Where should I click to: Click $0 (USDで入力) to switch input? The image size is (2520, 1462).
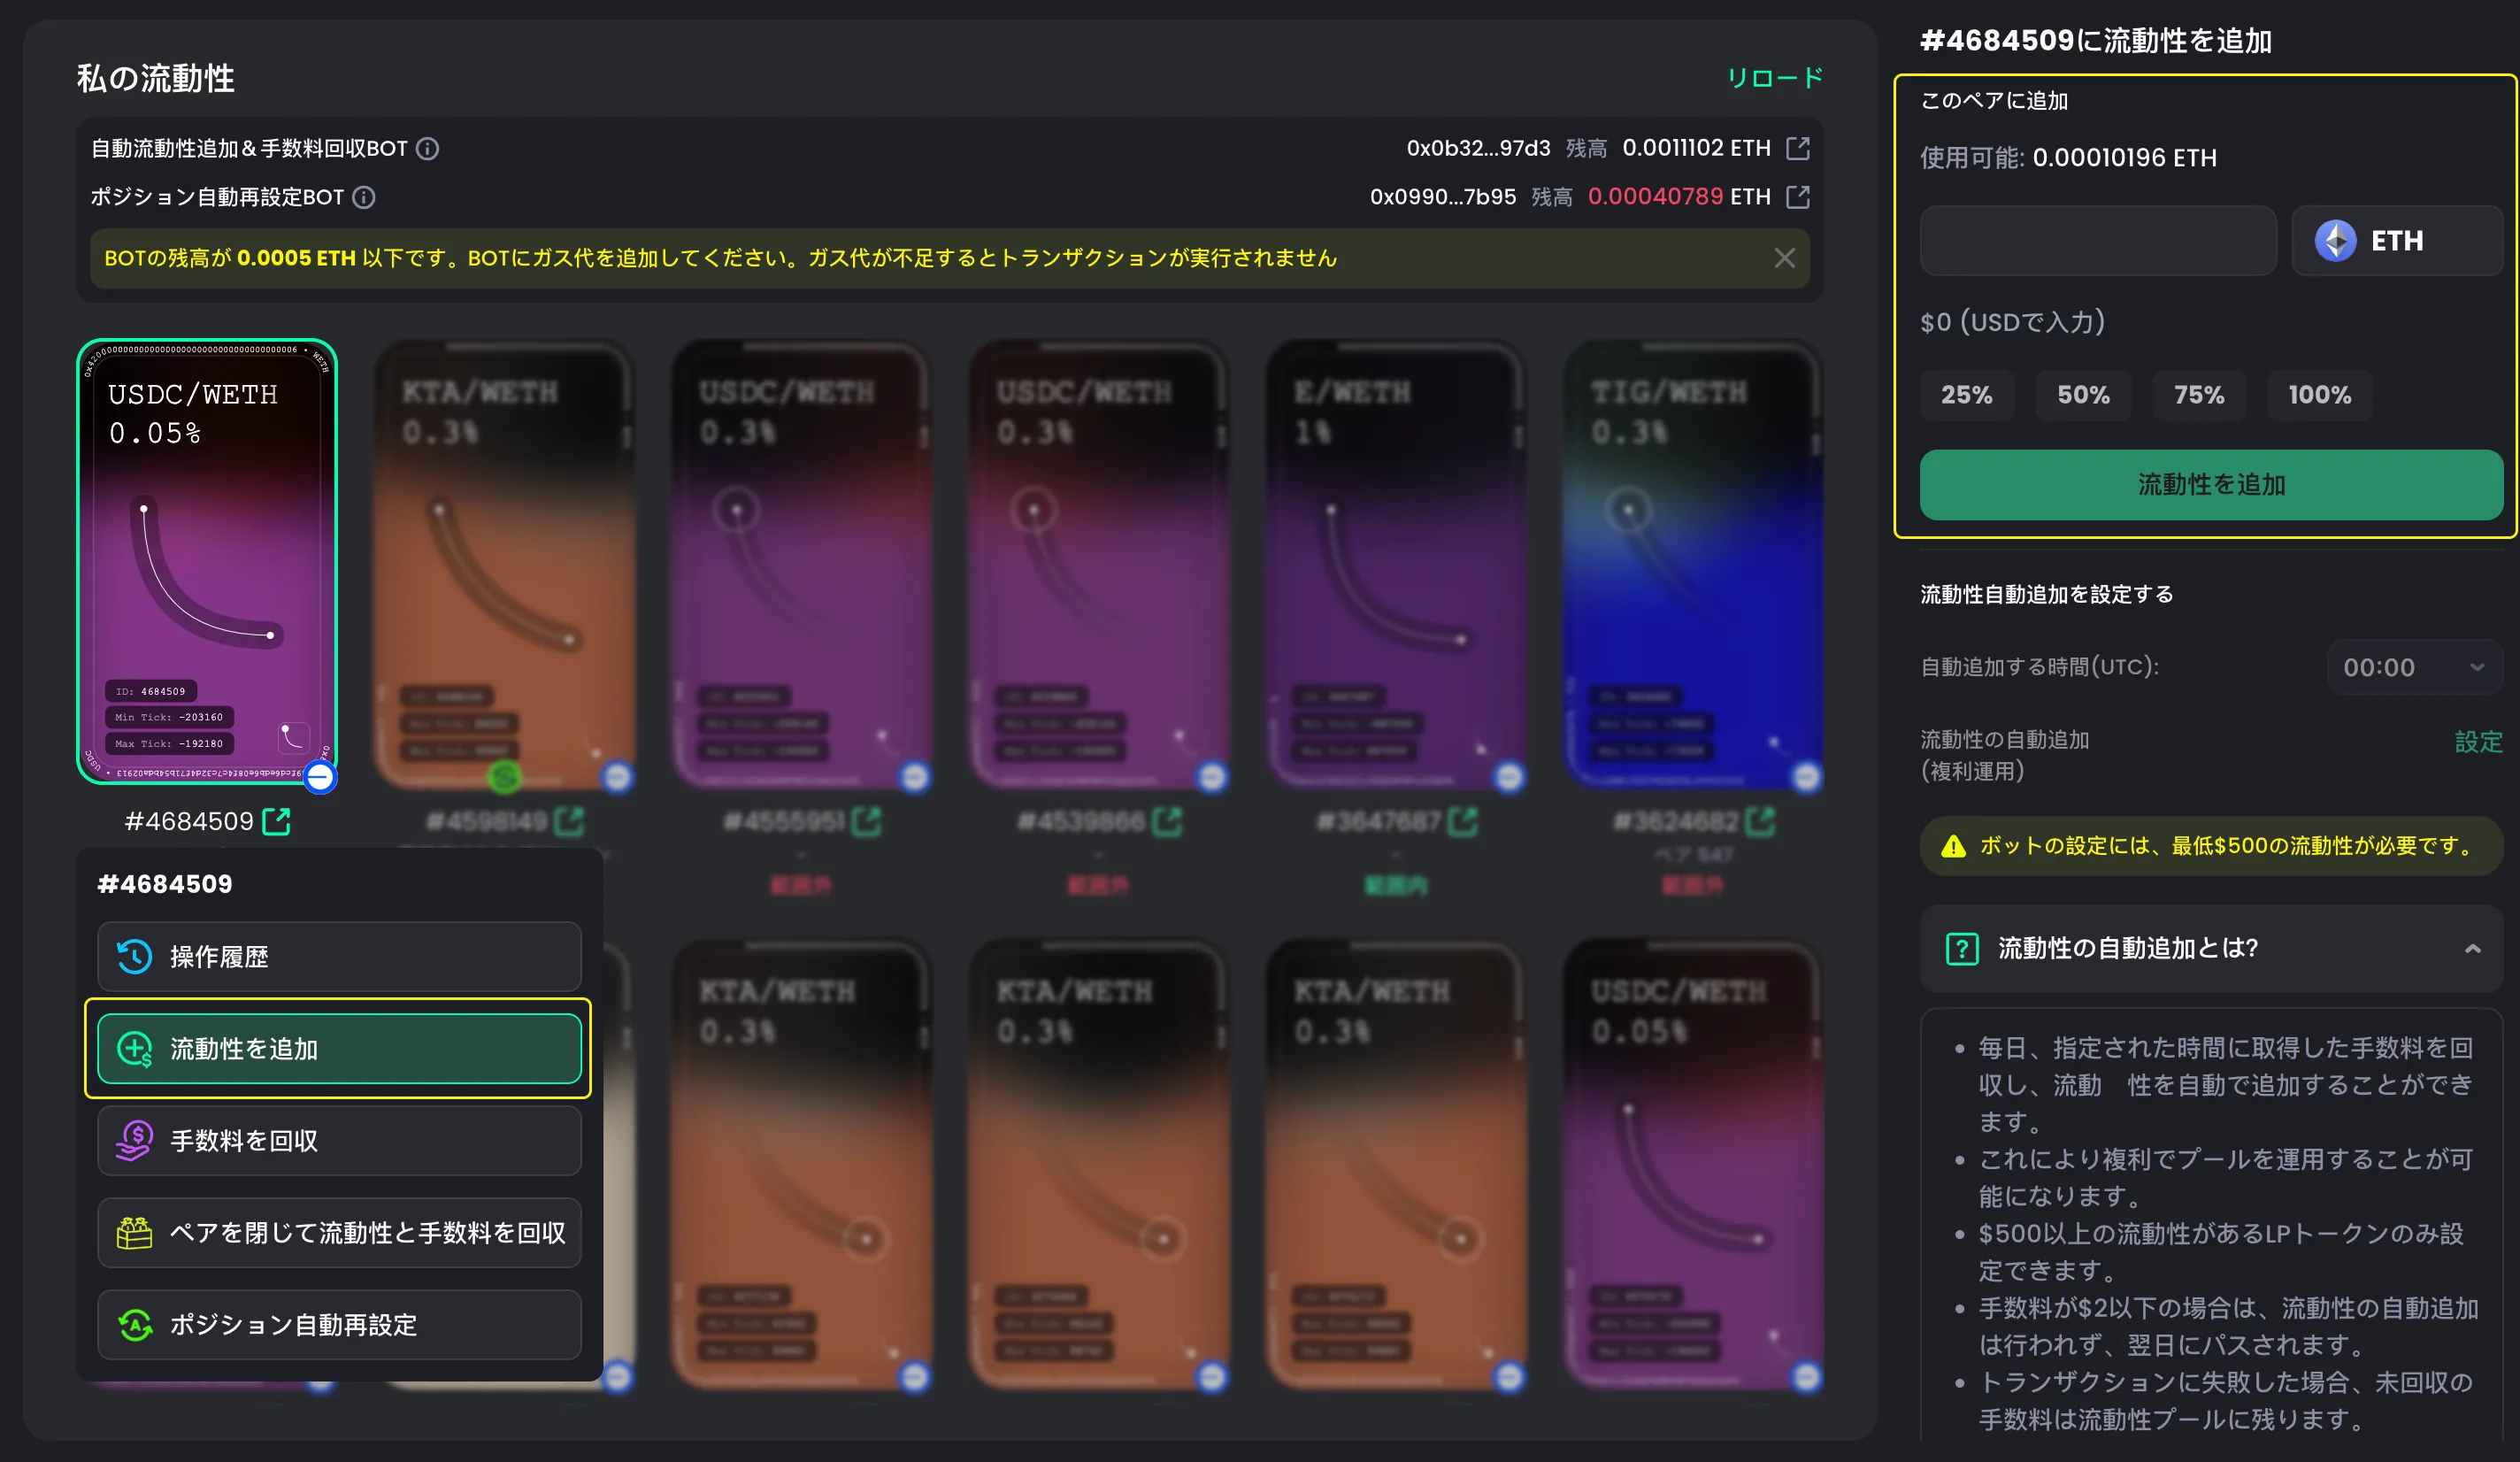pos(2013,322)
